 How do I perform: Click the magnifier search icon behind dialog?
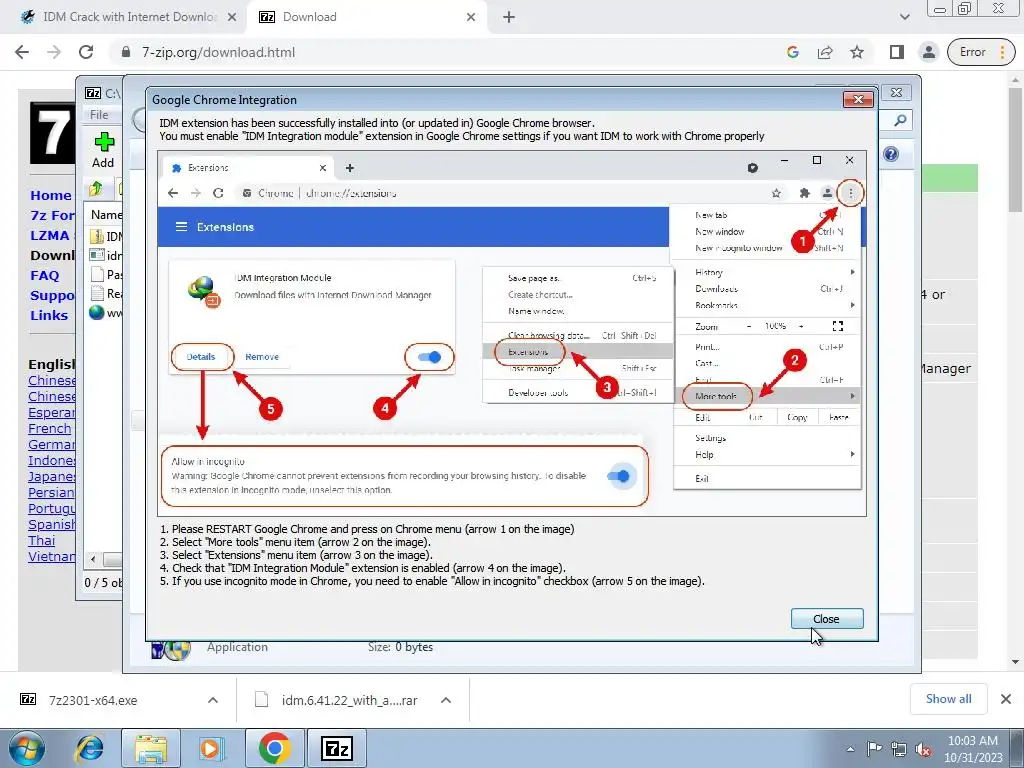900,120
